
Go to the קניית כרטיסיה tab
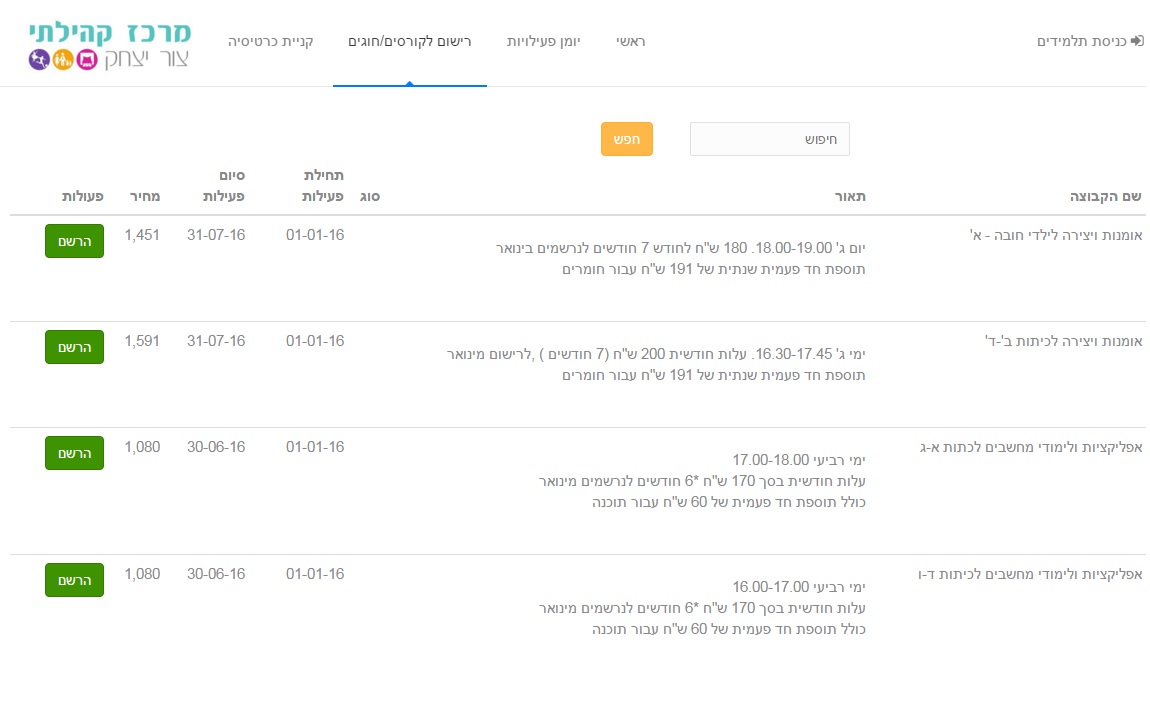[271, 42]
